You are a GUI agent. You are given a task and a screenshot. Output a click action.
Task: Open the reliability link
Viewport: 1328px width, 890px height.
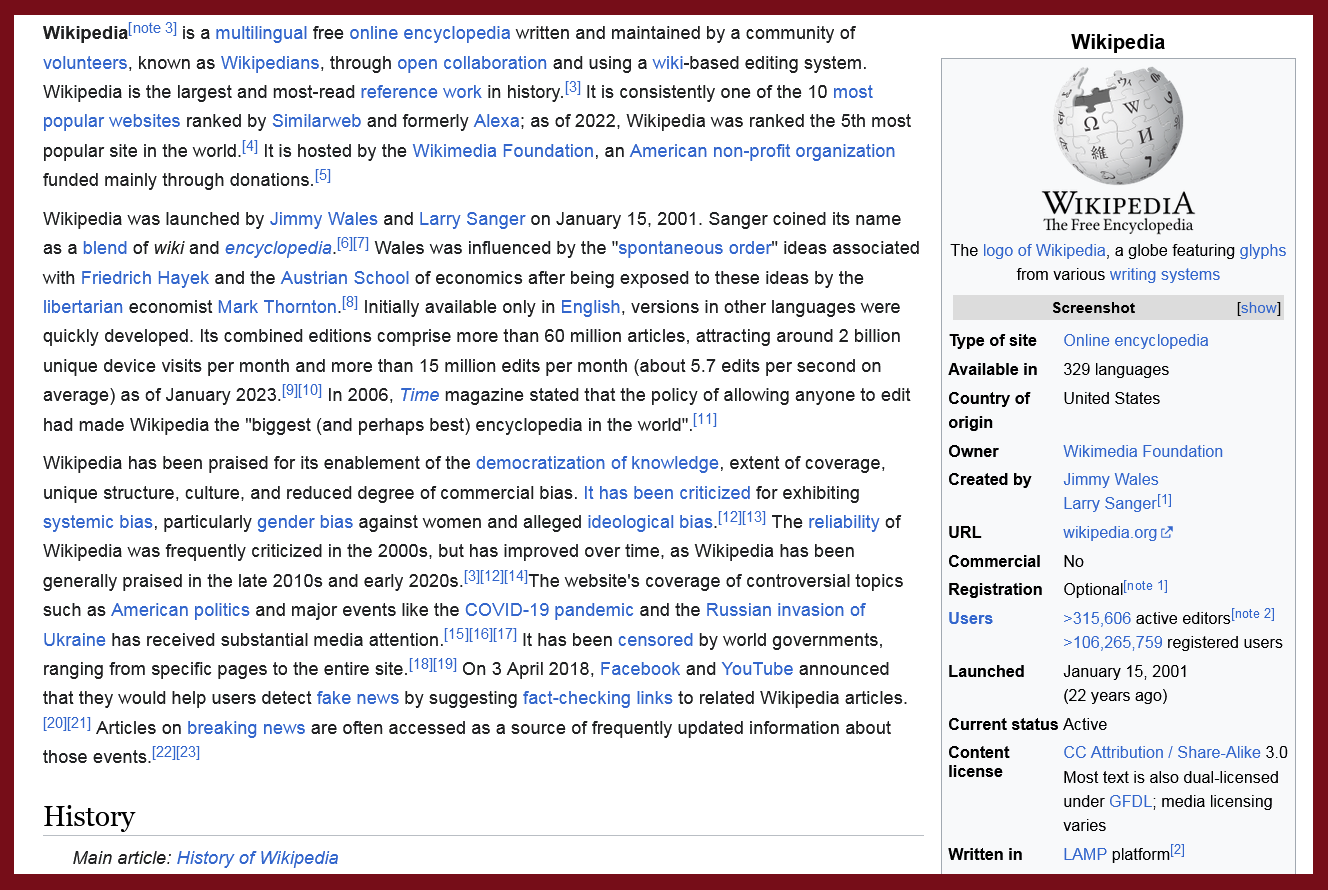(844, 522)
